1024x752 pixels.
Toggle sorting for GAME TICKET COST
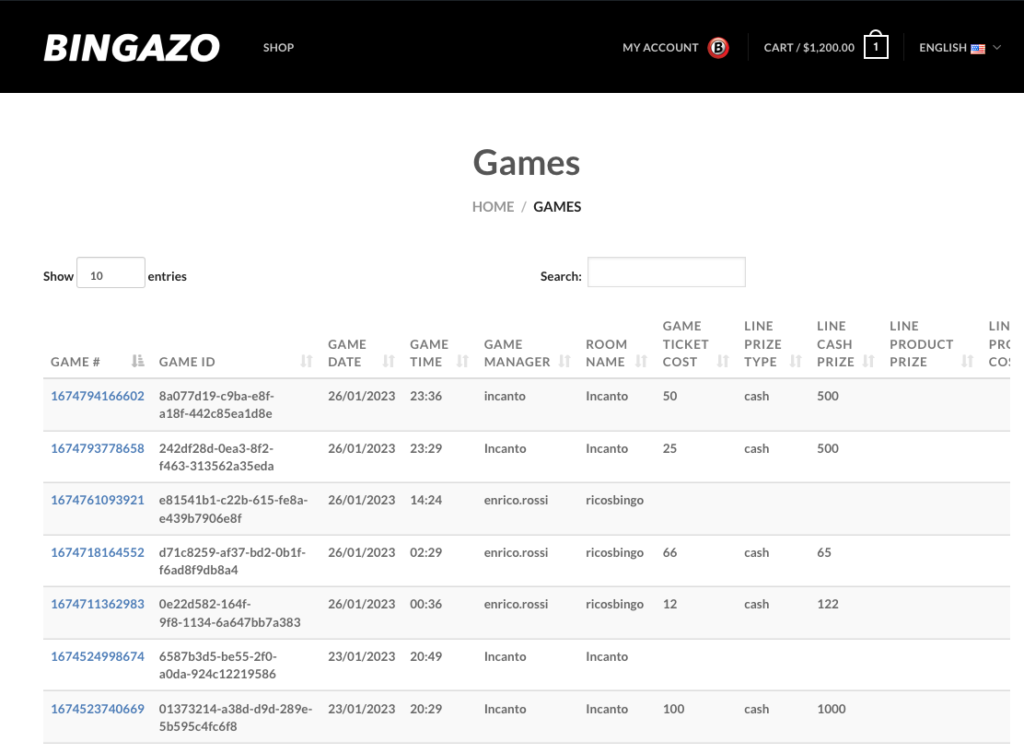tap(722, 361)
